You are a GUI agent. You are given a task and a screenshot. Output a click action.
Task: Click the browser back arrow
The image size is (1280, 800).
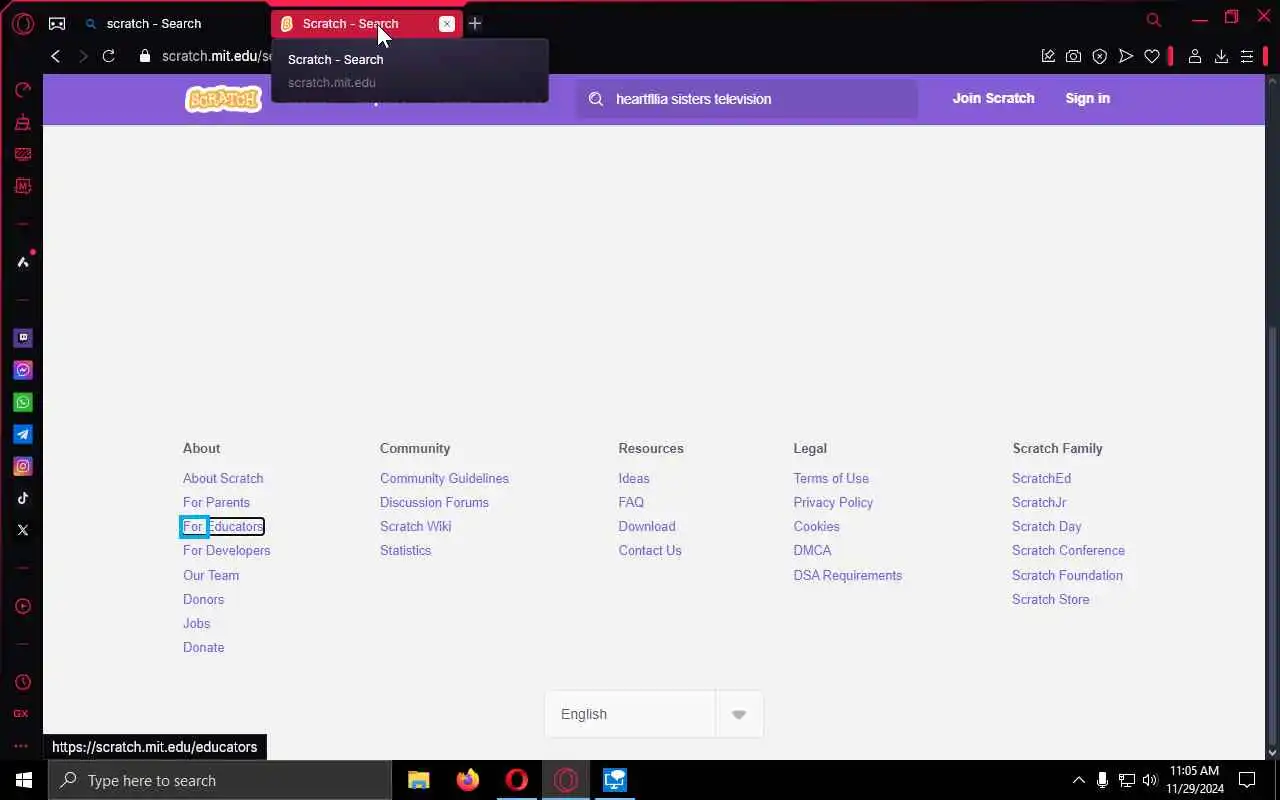coord(56,56)
